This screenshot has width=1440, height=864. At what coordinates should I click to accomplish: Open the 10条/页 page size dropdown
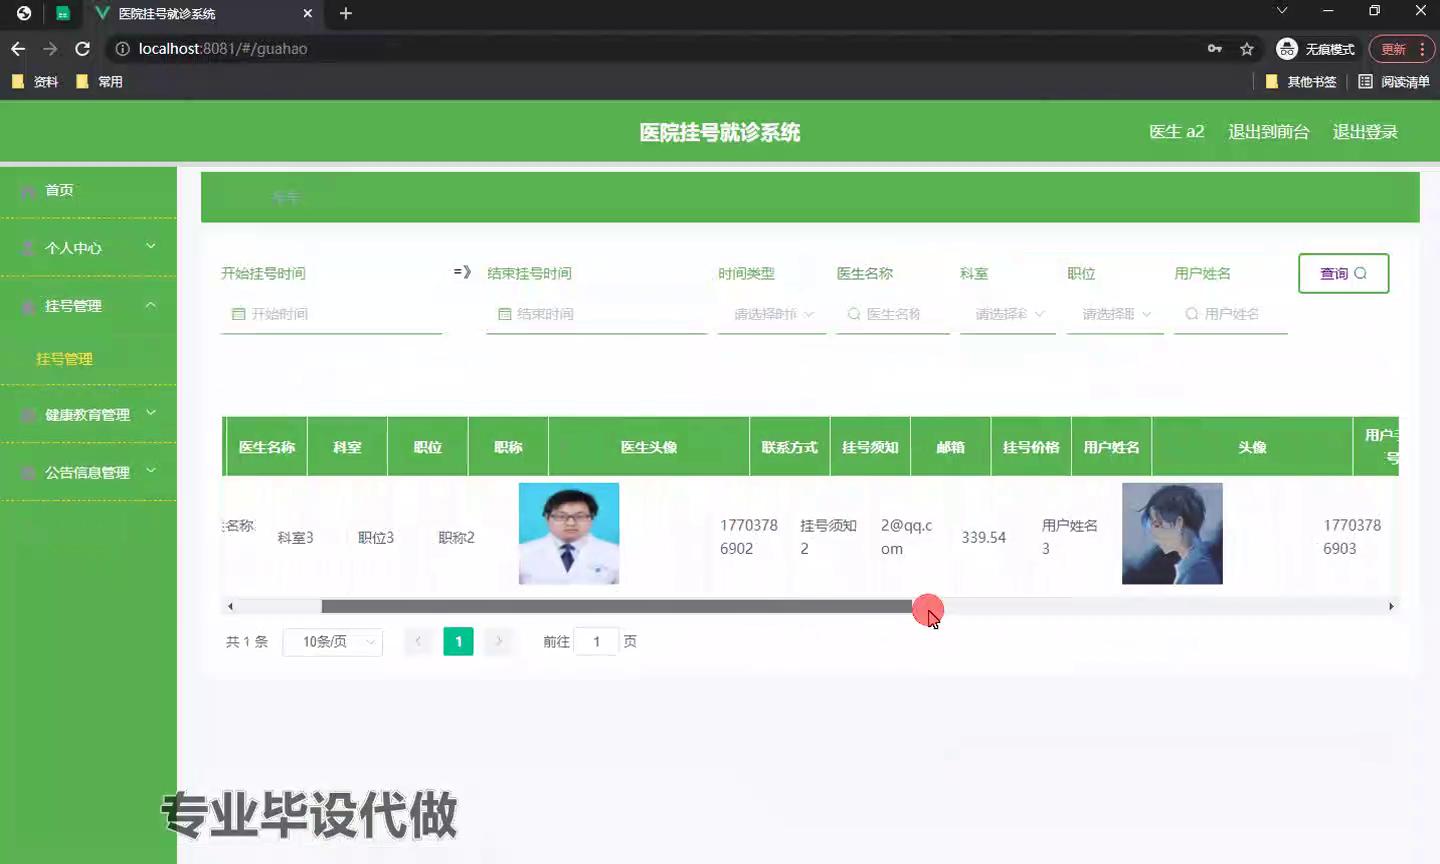[x=333, y=642]
